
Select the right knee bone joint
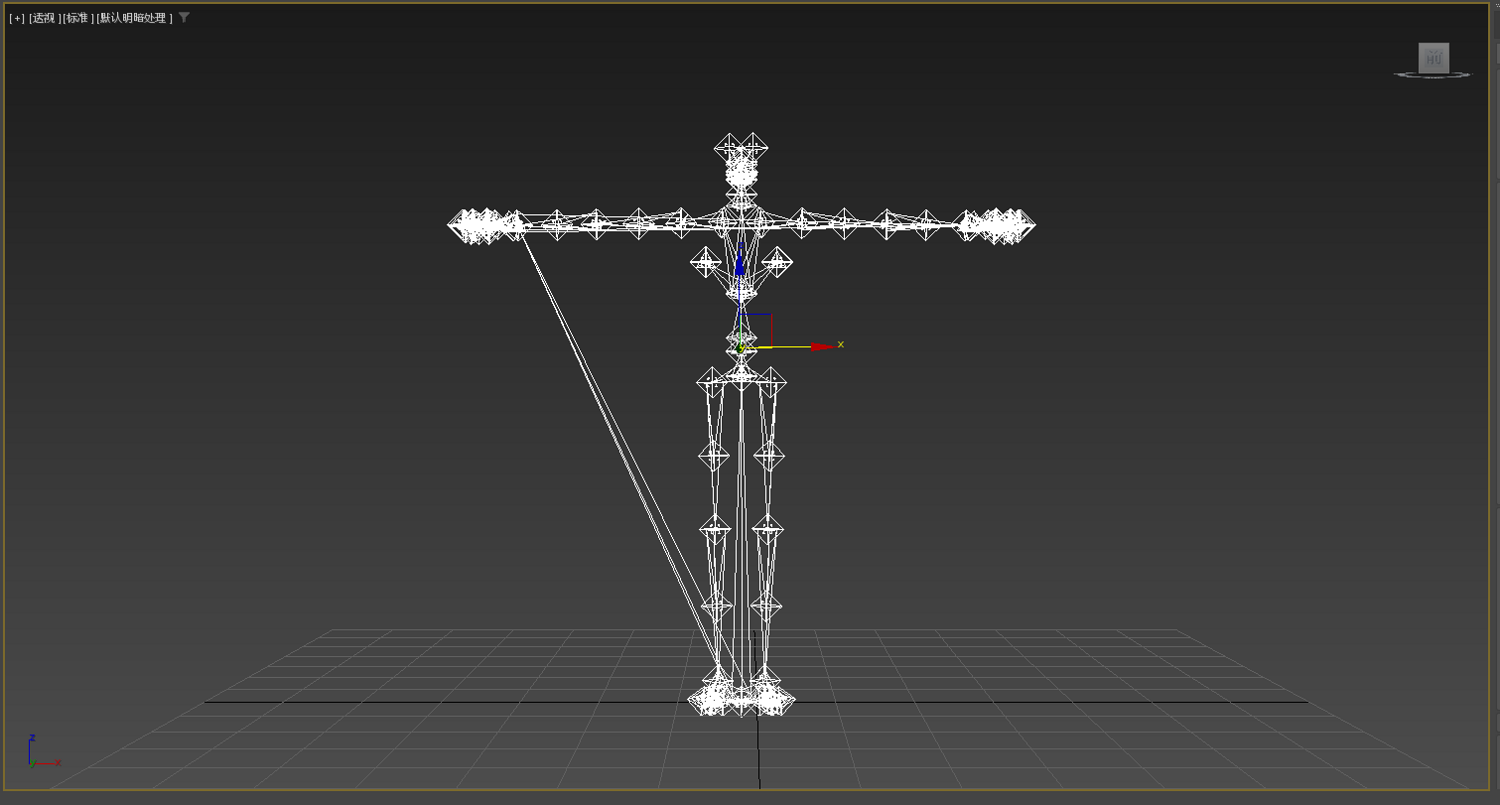click(767, 528)
